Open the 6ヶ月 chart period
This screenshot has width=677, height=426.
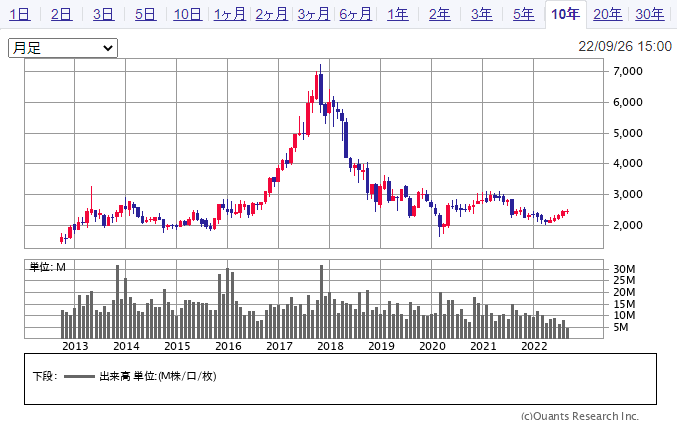pos(355,15)
